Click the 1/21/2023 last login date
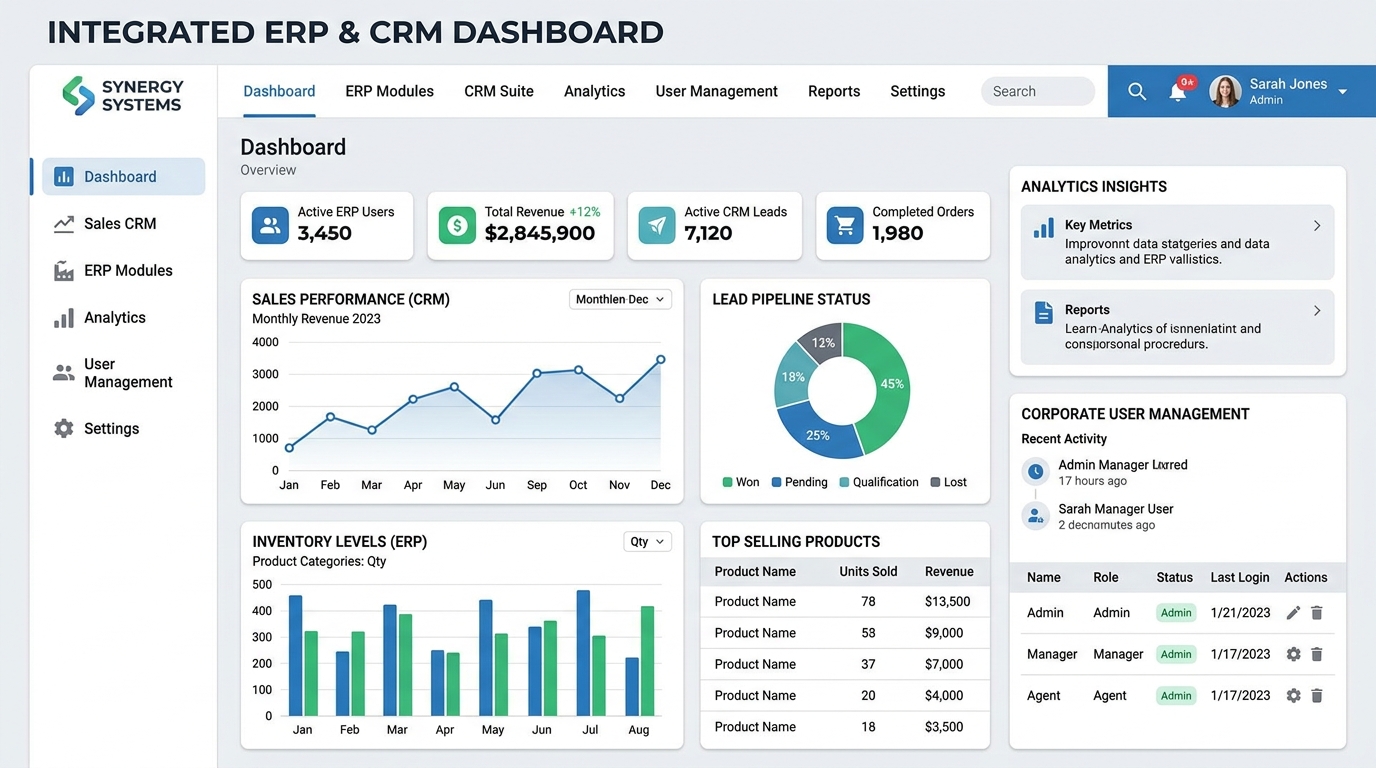This screenshot has width=1376, height=768. [x=1240, y=613]
